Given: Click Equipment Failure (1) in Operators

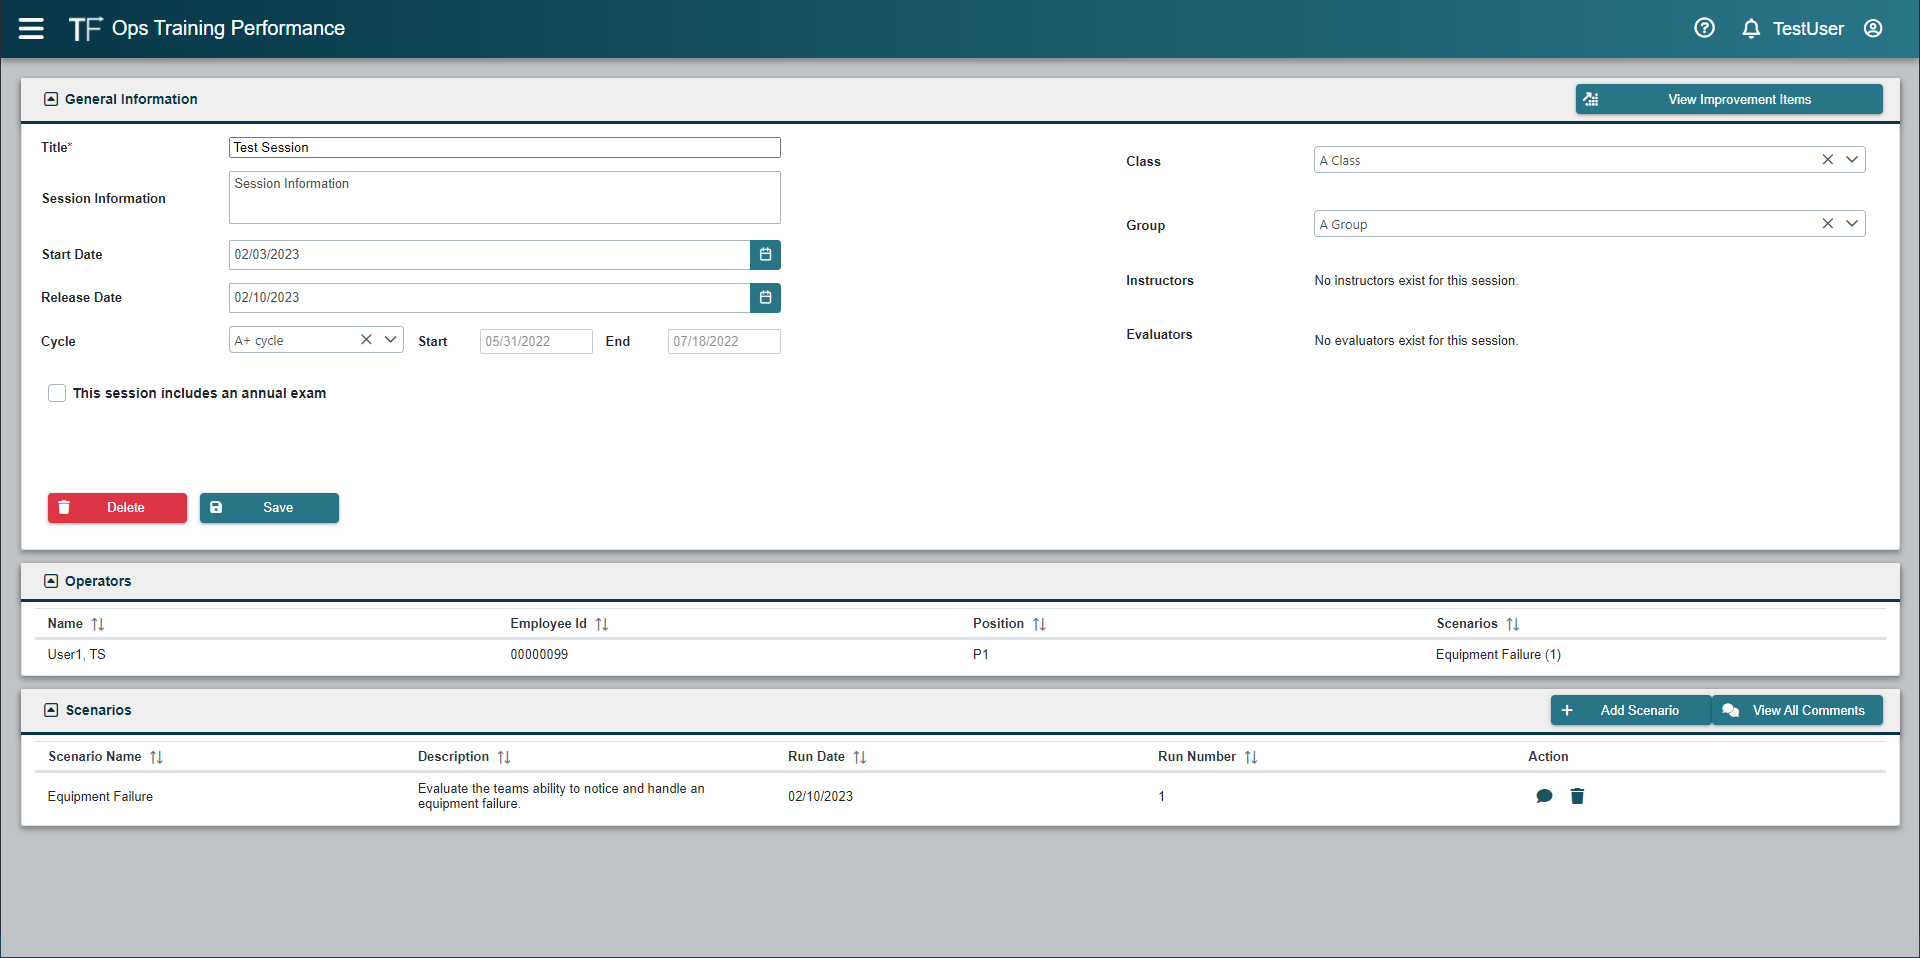Looking at the screenshot, I should tap(1498, 655).
